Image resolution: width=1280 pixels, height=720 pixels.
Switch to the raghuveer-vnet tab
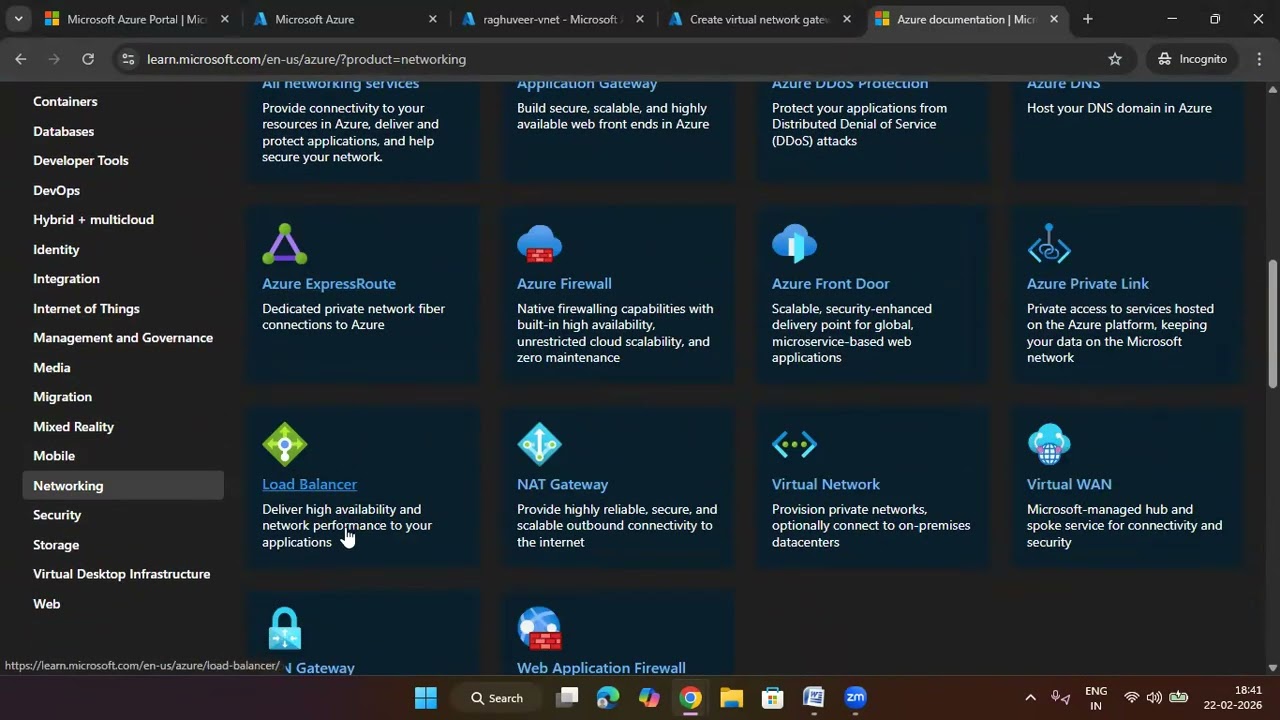(553, 19)
